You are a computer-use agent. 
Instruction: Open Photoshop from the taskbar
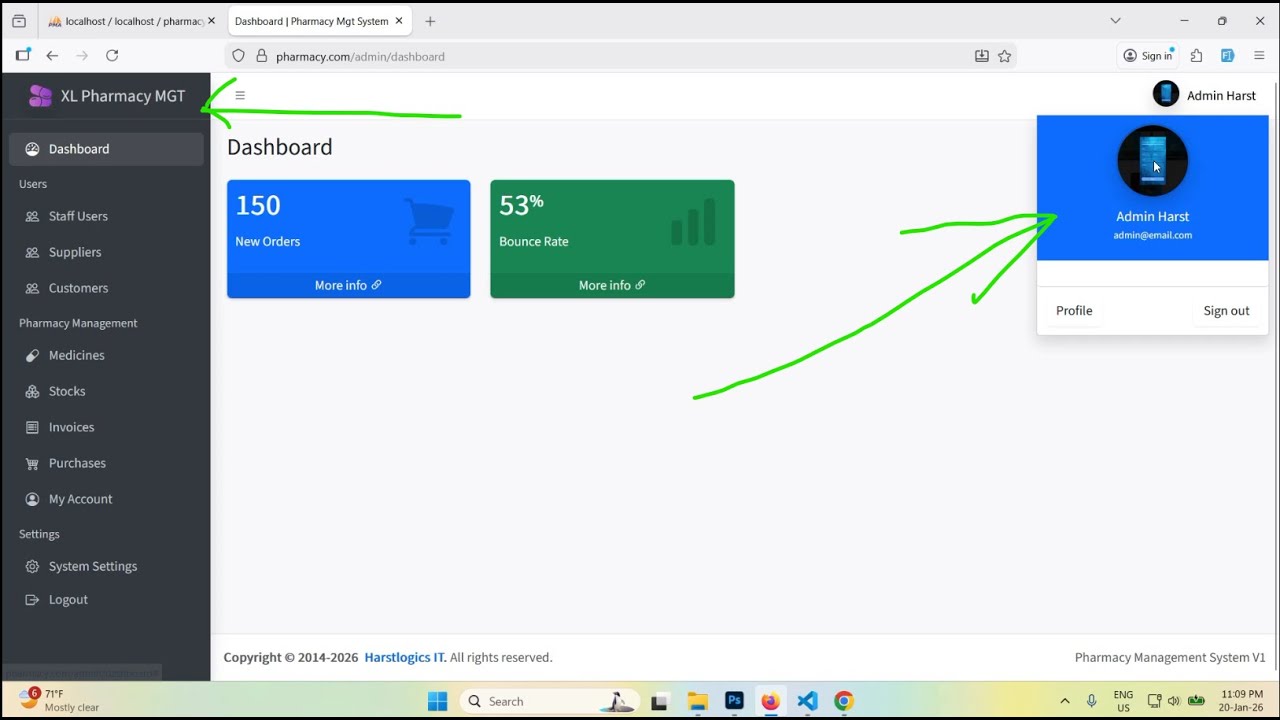tap(734, 701)
